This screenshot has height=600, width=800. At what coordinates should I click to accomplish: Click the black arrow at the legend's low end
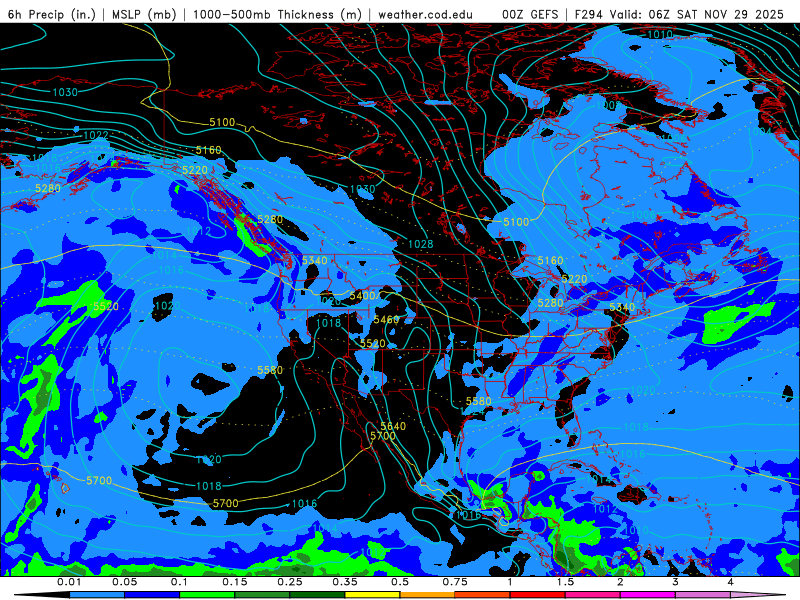pyautogui.click(x=42, y=595)
